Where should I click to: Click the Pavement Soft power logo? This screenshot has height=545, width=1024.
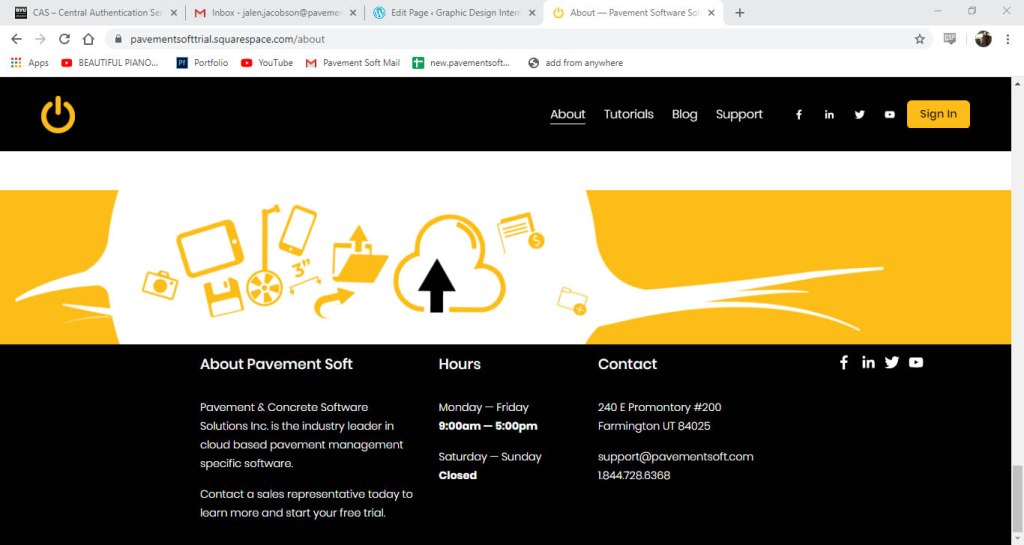click(x=58, y=115)
